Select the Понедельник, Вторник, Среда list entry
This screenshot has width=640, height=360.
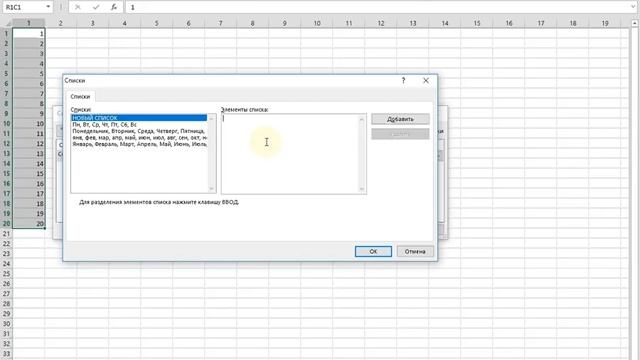click(x=139, y=131)
